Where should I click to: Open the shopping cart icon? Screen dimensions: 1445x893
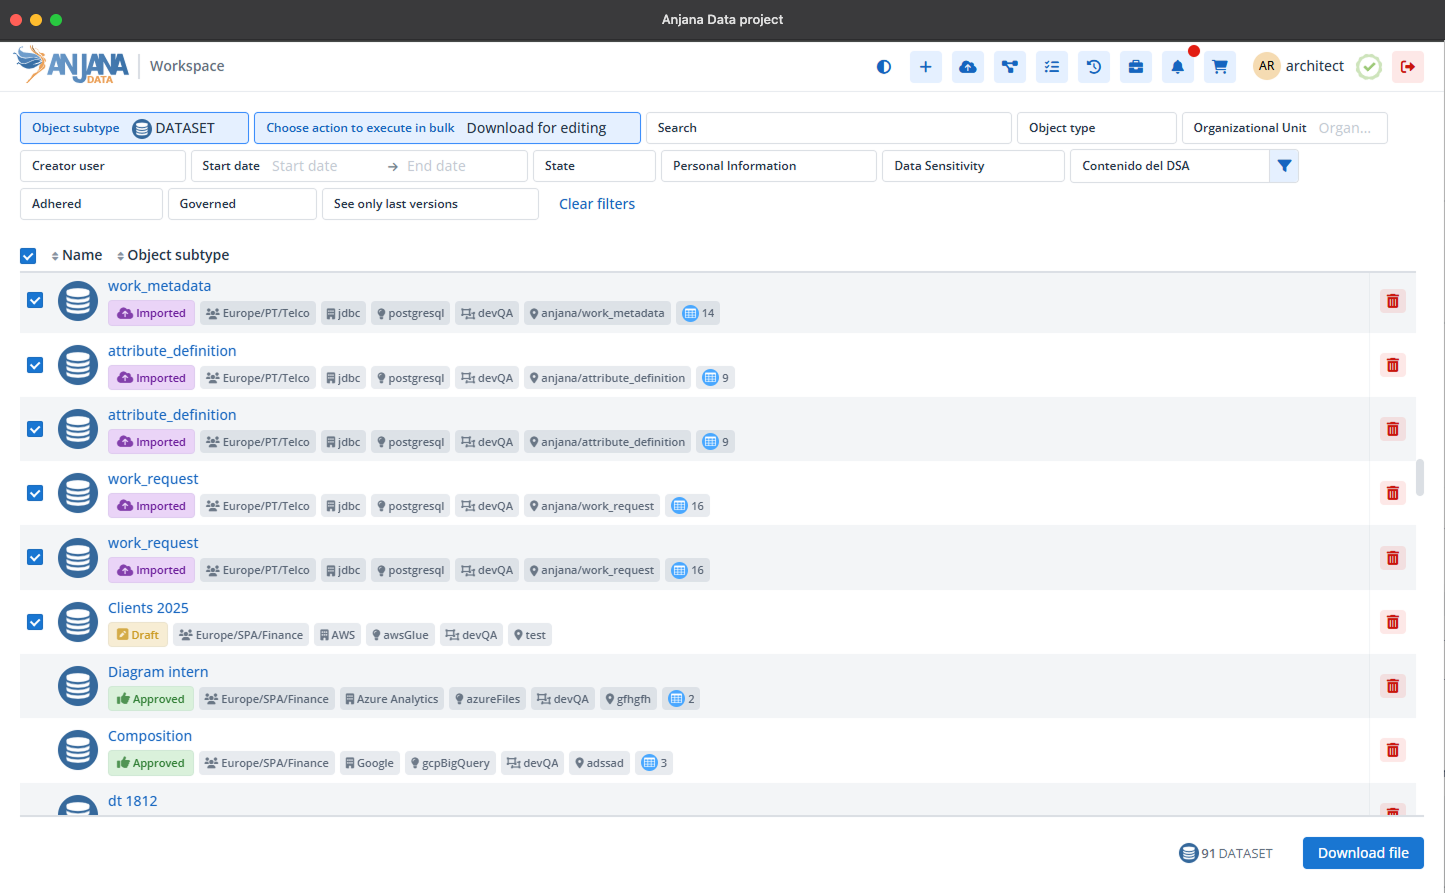click(1220, 67)
